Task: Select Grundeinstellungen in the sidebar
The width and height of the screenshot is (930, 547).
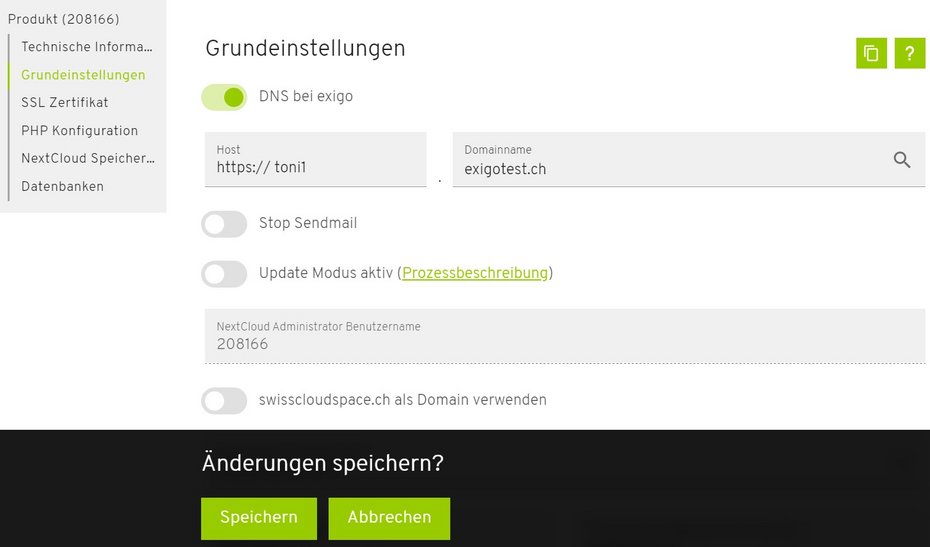Action: [x=83, y=75]
